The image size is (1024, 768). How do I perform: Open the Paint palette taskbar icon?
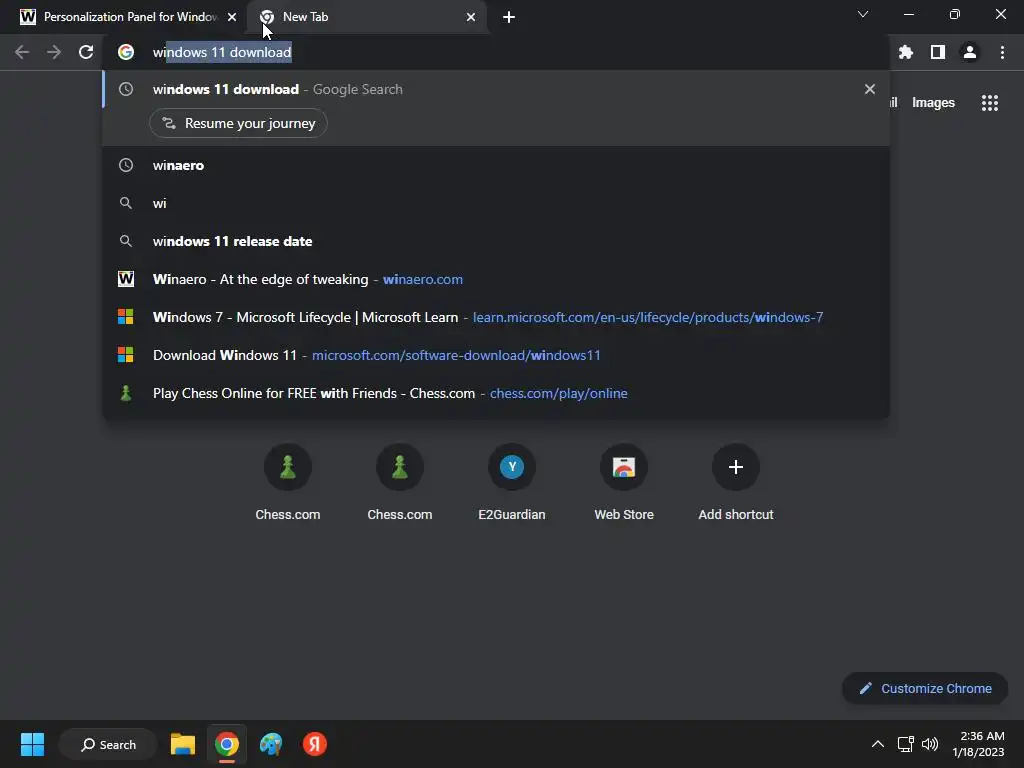coord(271,744)
